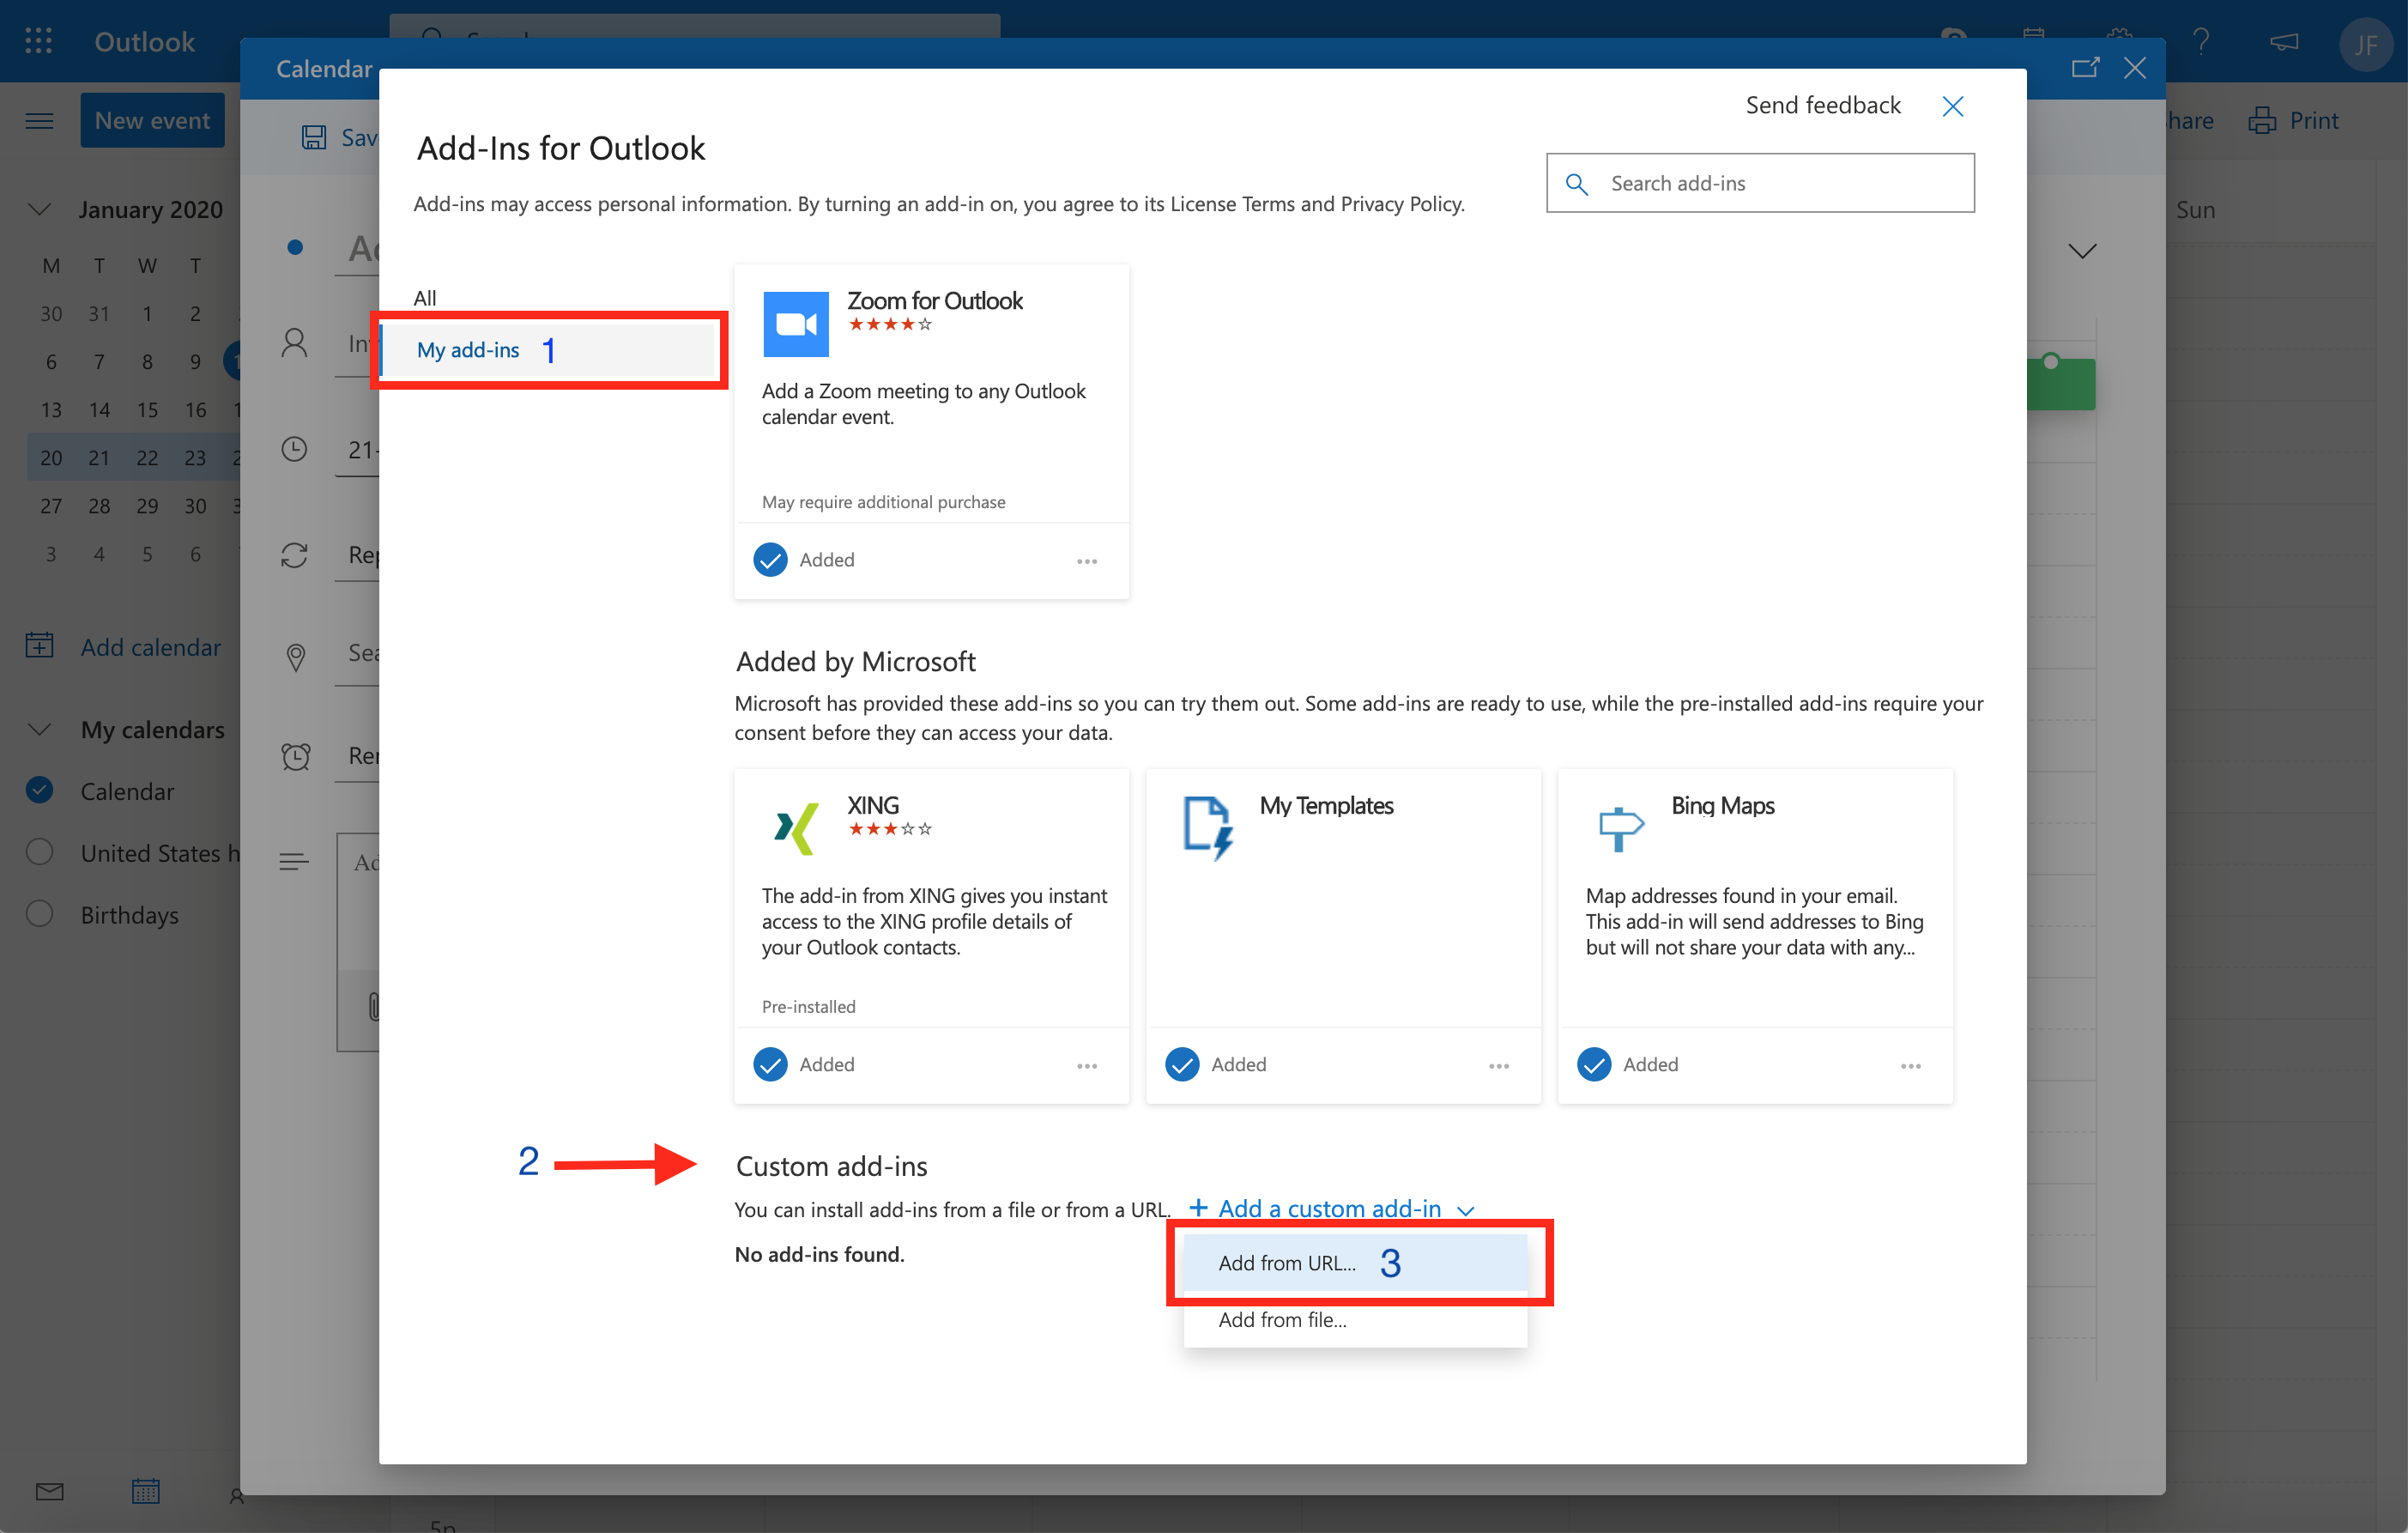Choose Add from URL... menu option

[x=1355, y=1263]
